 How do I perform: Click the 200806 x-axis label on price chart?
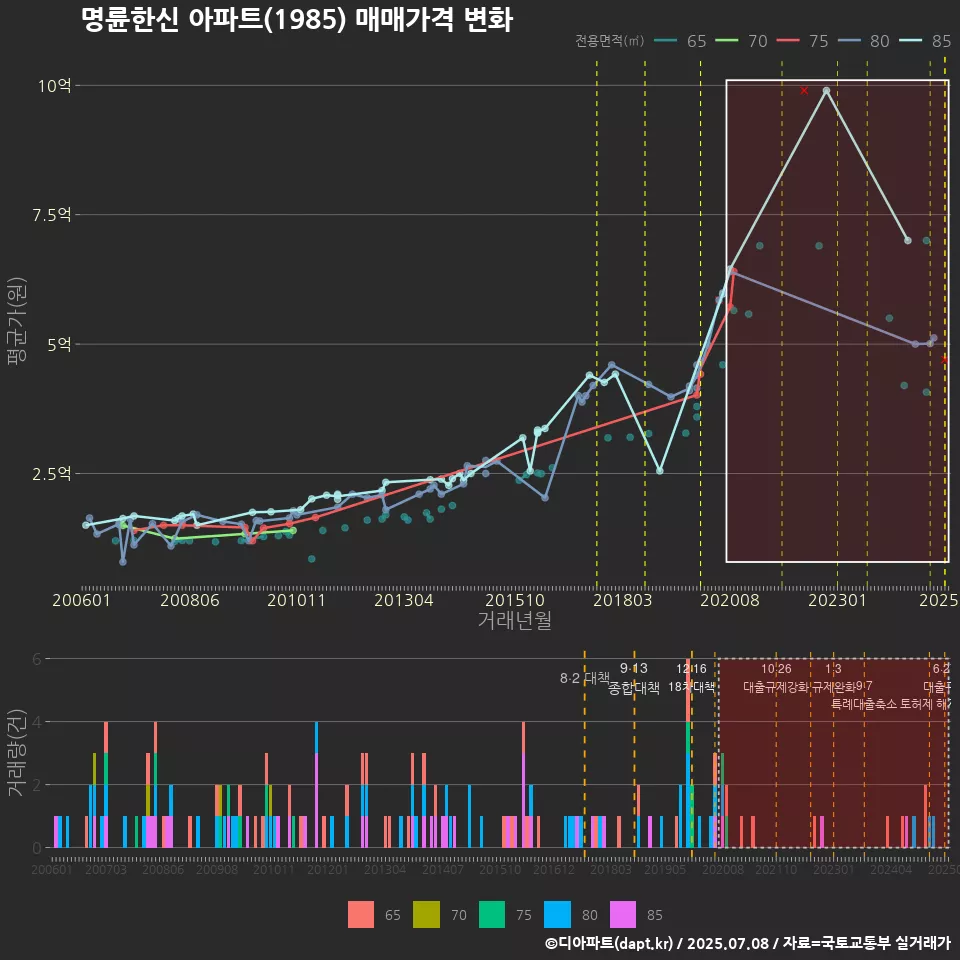[x=190, y=600]
